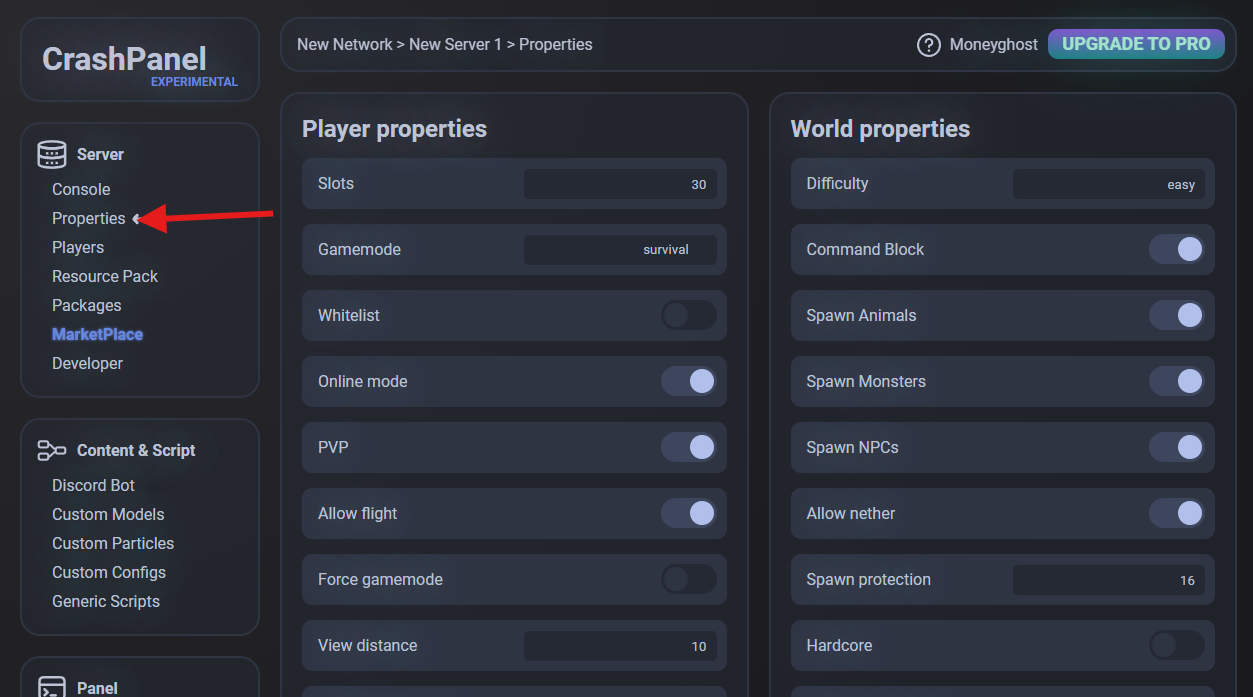Click the Server database icon
Viewport: 1253px width, 697px height.
pos(52,154)
